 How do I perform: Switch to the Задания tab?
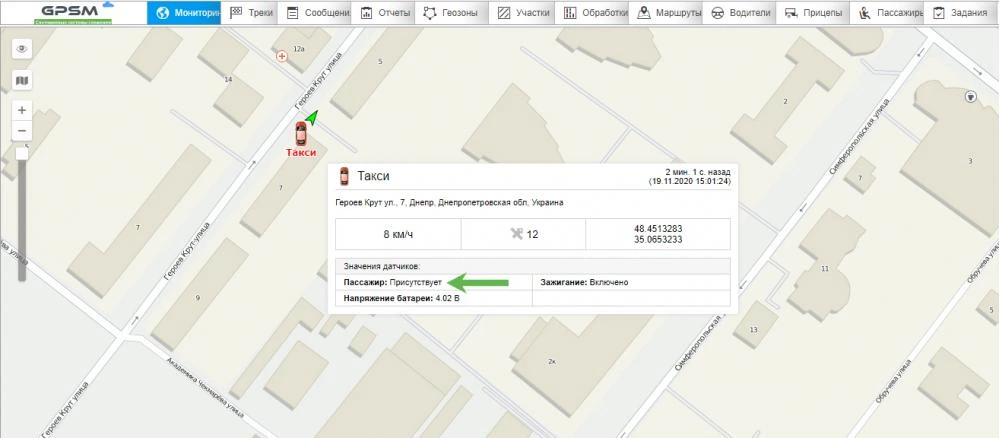coord(960,13)
